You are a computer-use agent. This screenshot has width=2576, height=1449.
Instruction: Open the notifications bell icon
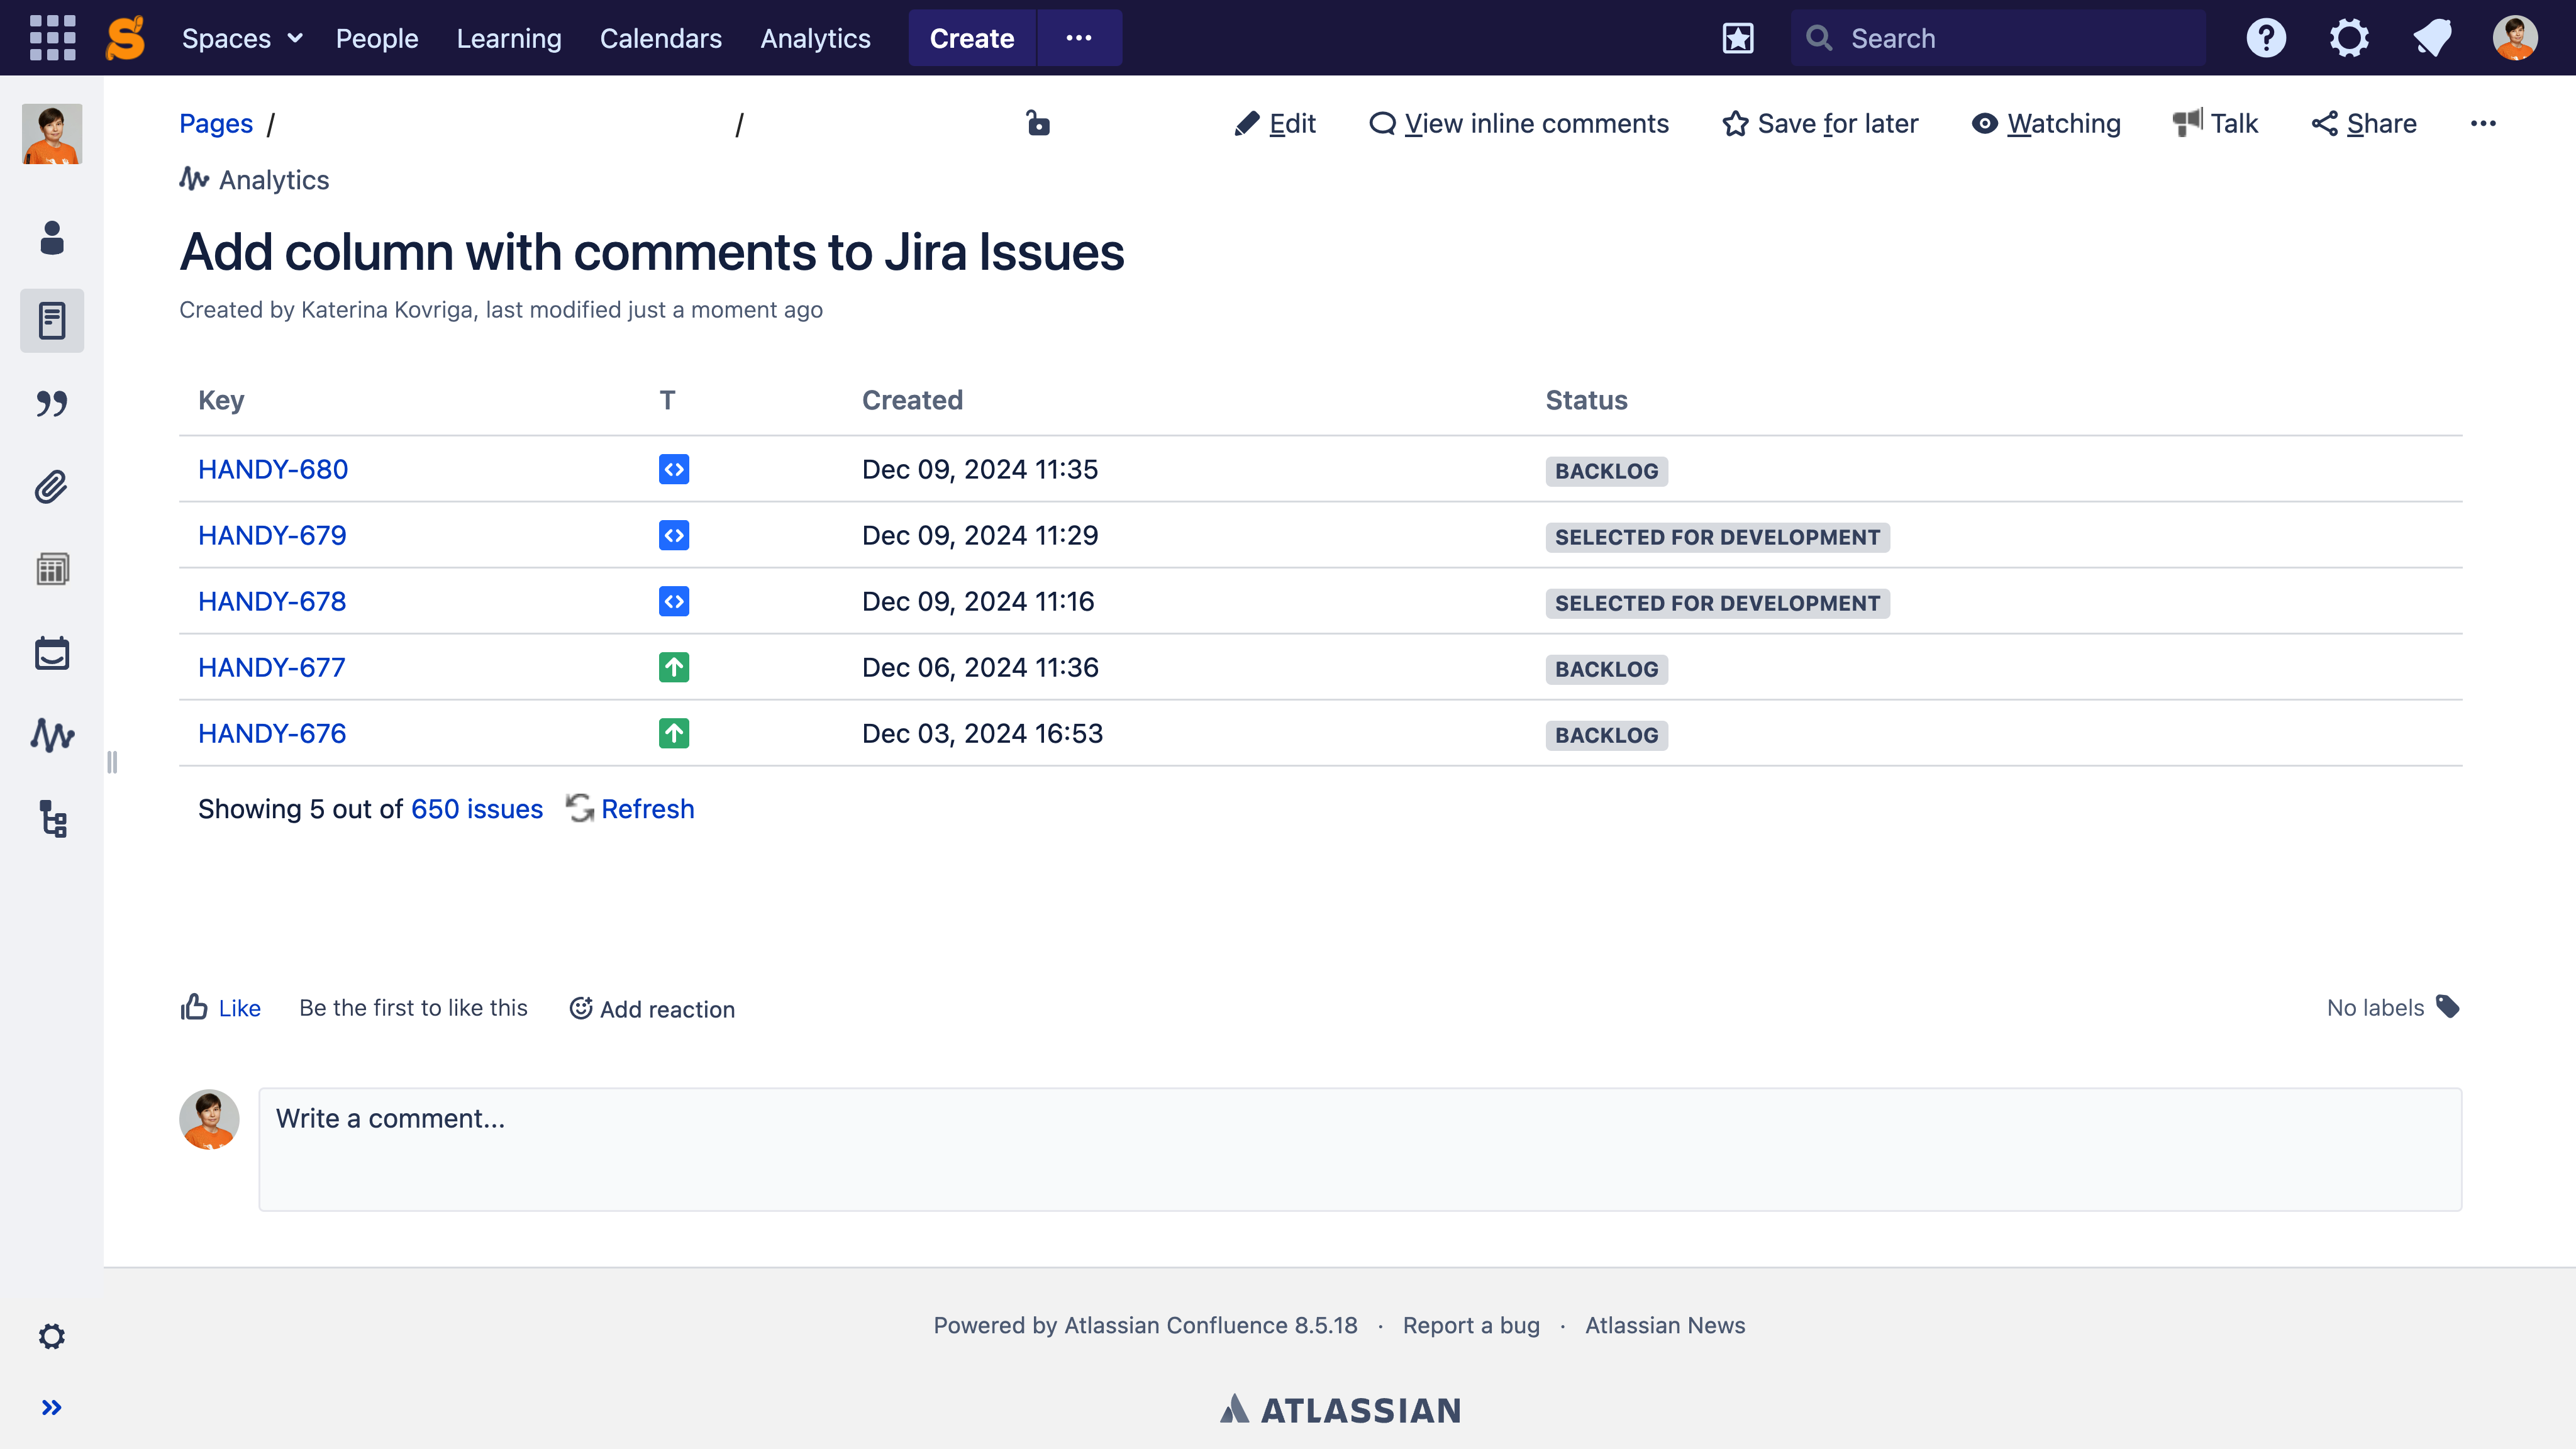click(2432, 38)
